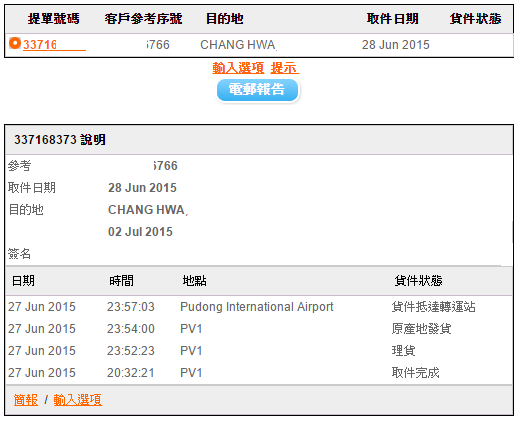The height and width of the screenshot is (421, 519).
Task: Click the 337168373 說明 panel heading
Action: [x=60, y=140]
